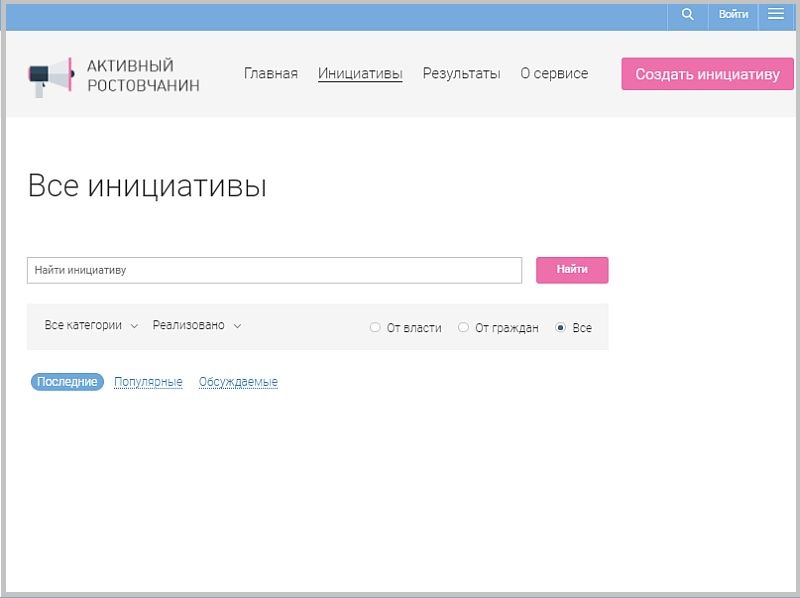The width and height of the screenshot is (800, 598).
Task: Select the От граждан radio button
Action: (x=463, y=327)
